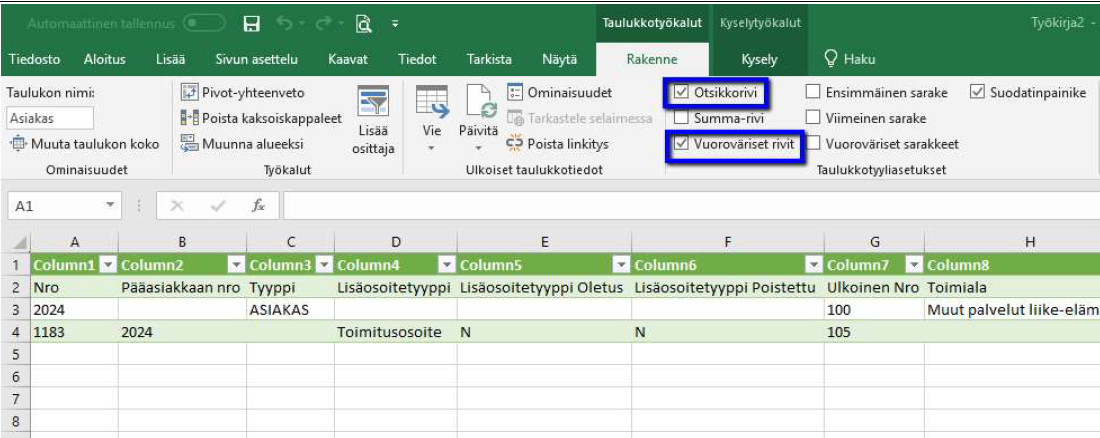
Task: Open the Column5 filter dropdown
Action: click(620, 265)
